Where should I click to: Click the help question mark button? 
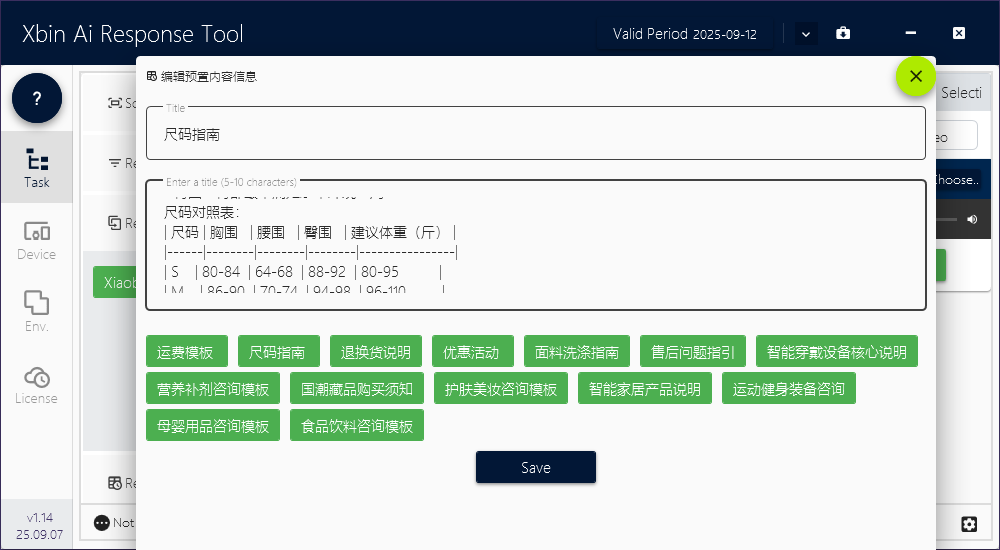[x=37, y=98]
